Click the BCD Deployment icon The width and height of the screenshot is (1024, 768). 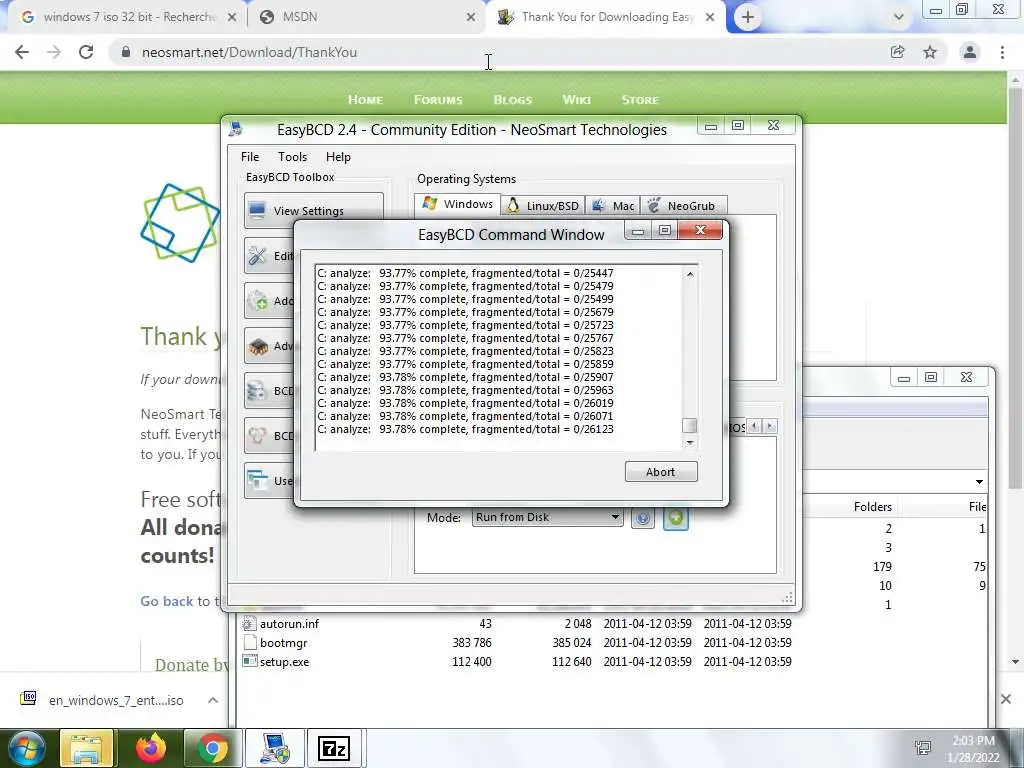pyautogui.click(x=257, y=436)
